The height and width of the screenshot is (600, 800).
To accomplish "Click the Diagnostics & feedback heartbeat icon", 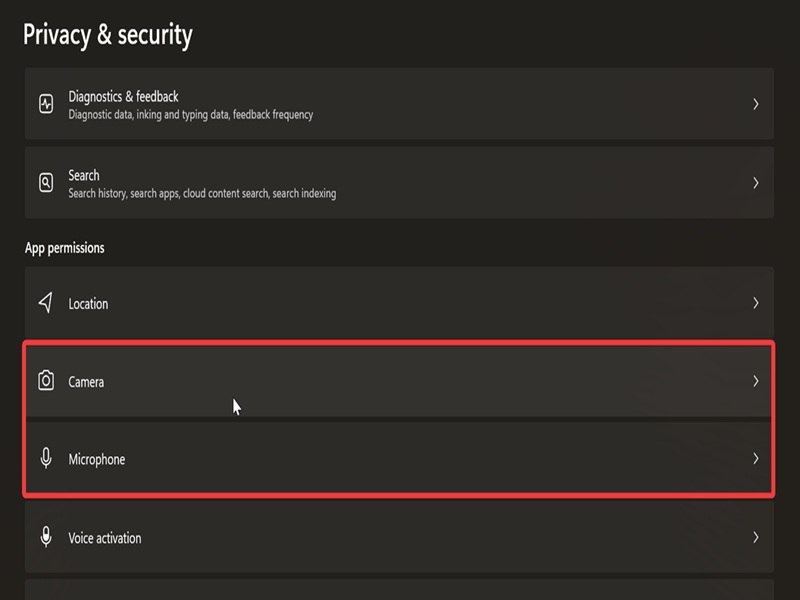I will point(46,104).
